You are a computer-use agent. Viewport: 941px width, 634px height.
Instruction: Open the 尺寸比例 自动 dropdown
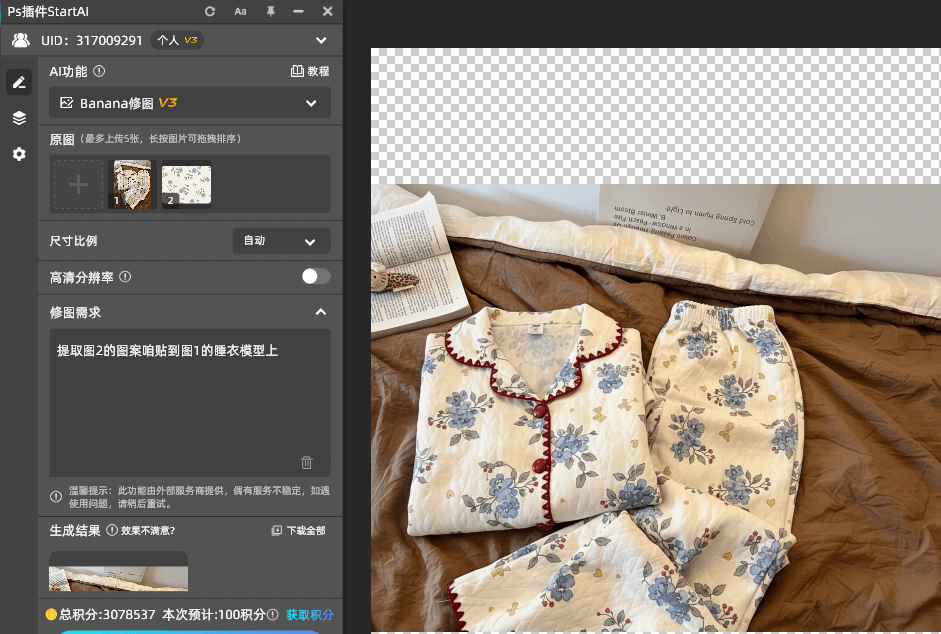pos(281,241)
